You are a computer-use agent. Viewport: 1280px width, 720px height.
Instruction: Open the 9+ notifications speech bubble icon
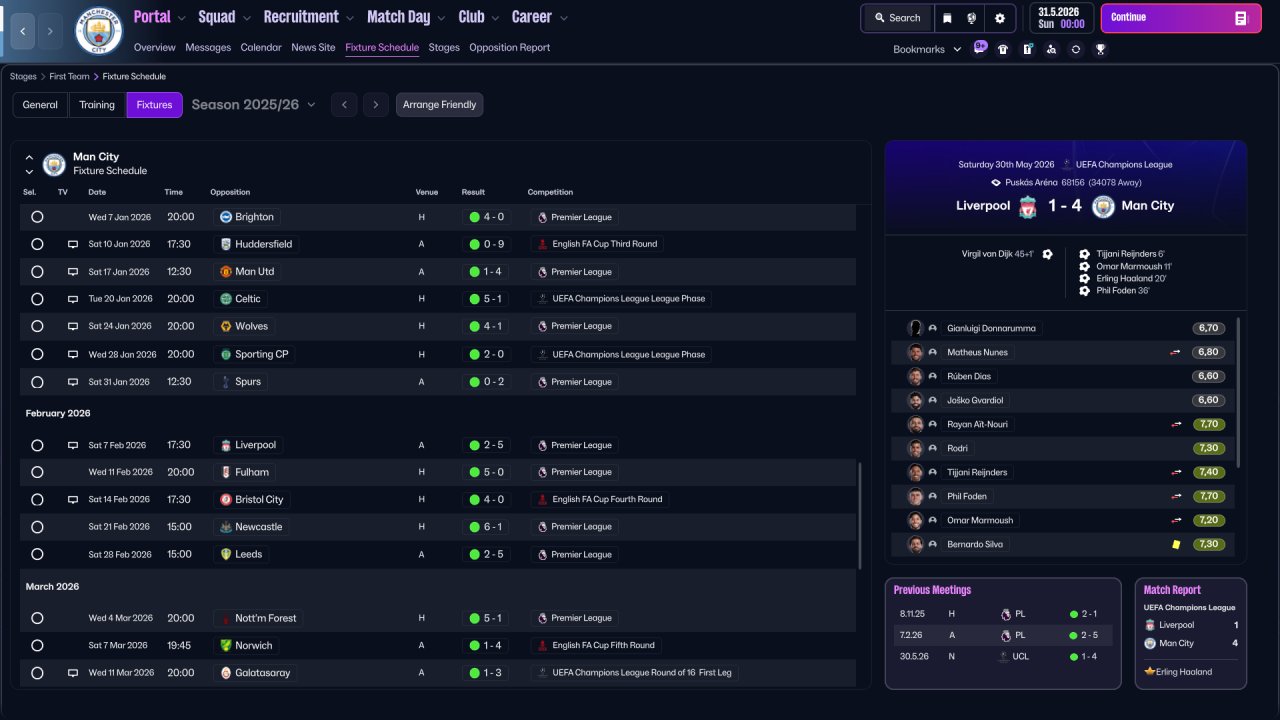click(979, 47)
